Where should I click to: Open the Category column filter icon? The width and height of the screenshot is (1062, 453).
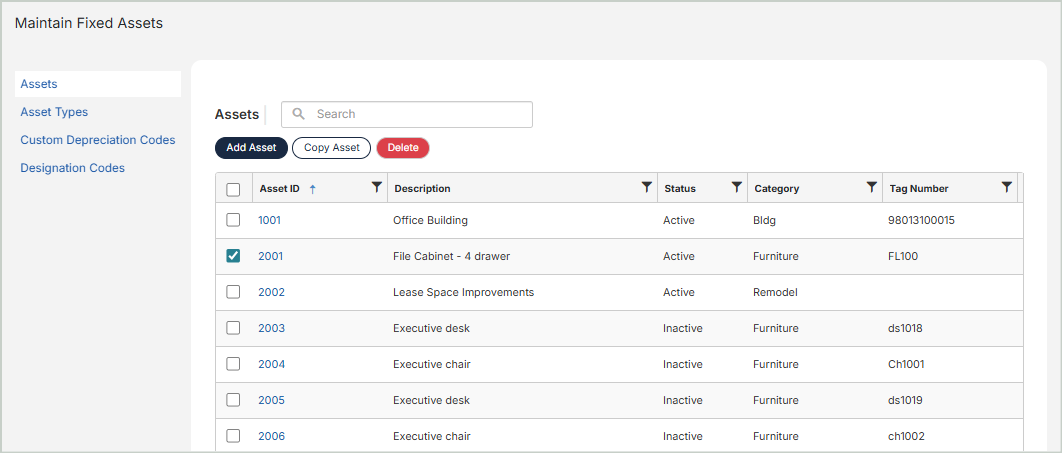click(x=871, y=187)
